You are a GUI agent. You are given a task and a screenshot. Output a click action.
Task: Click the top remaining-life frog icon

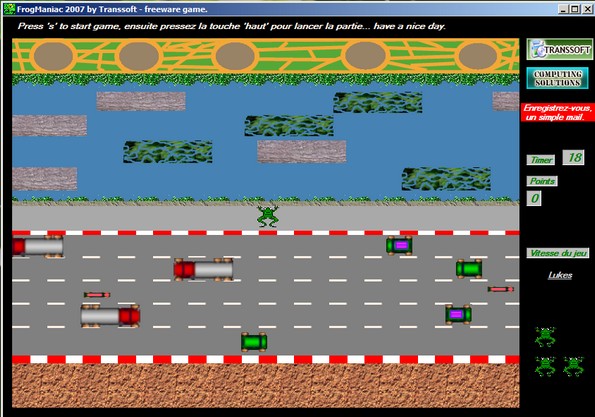545,337
